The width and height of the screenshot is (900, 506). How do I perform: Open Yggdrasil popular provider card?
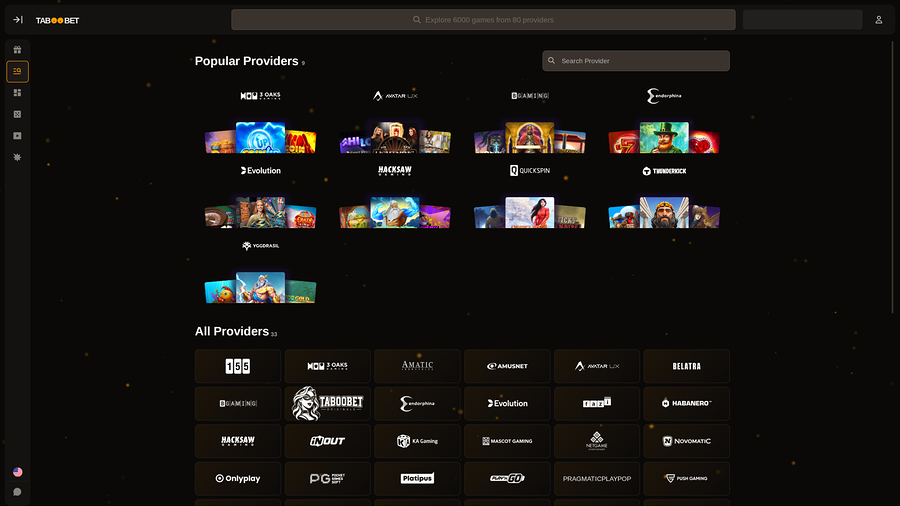(261, 271)
